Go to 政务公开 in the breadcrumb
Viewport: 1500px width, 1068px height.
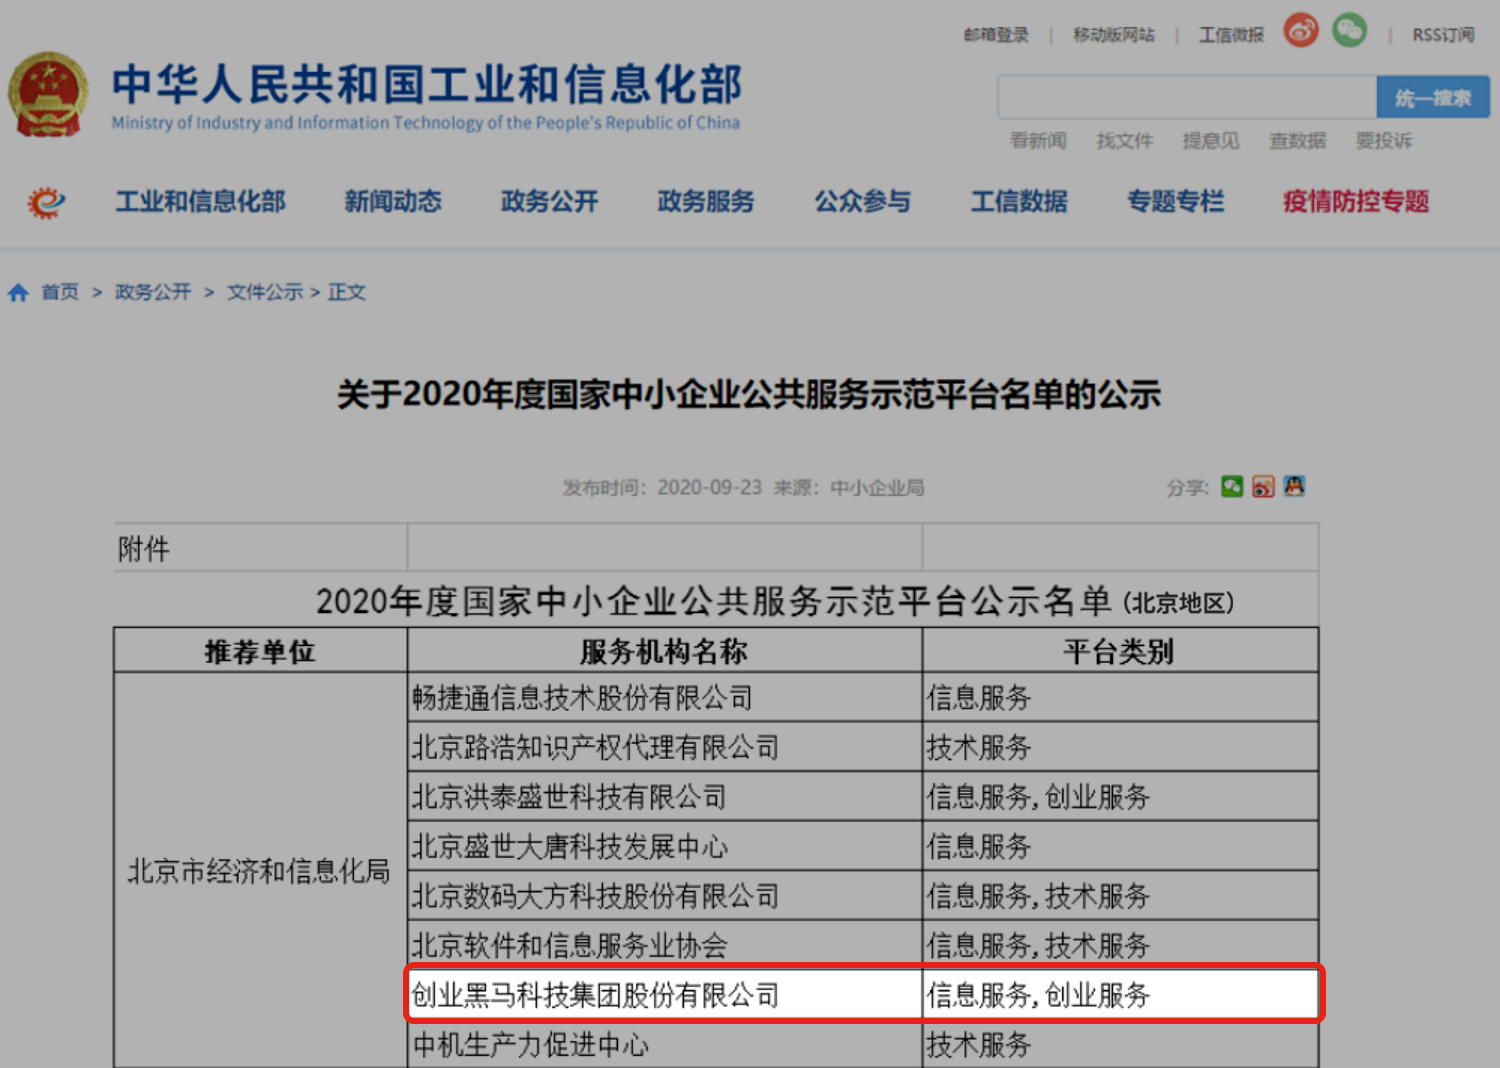[153, 292]
